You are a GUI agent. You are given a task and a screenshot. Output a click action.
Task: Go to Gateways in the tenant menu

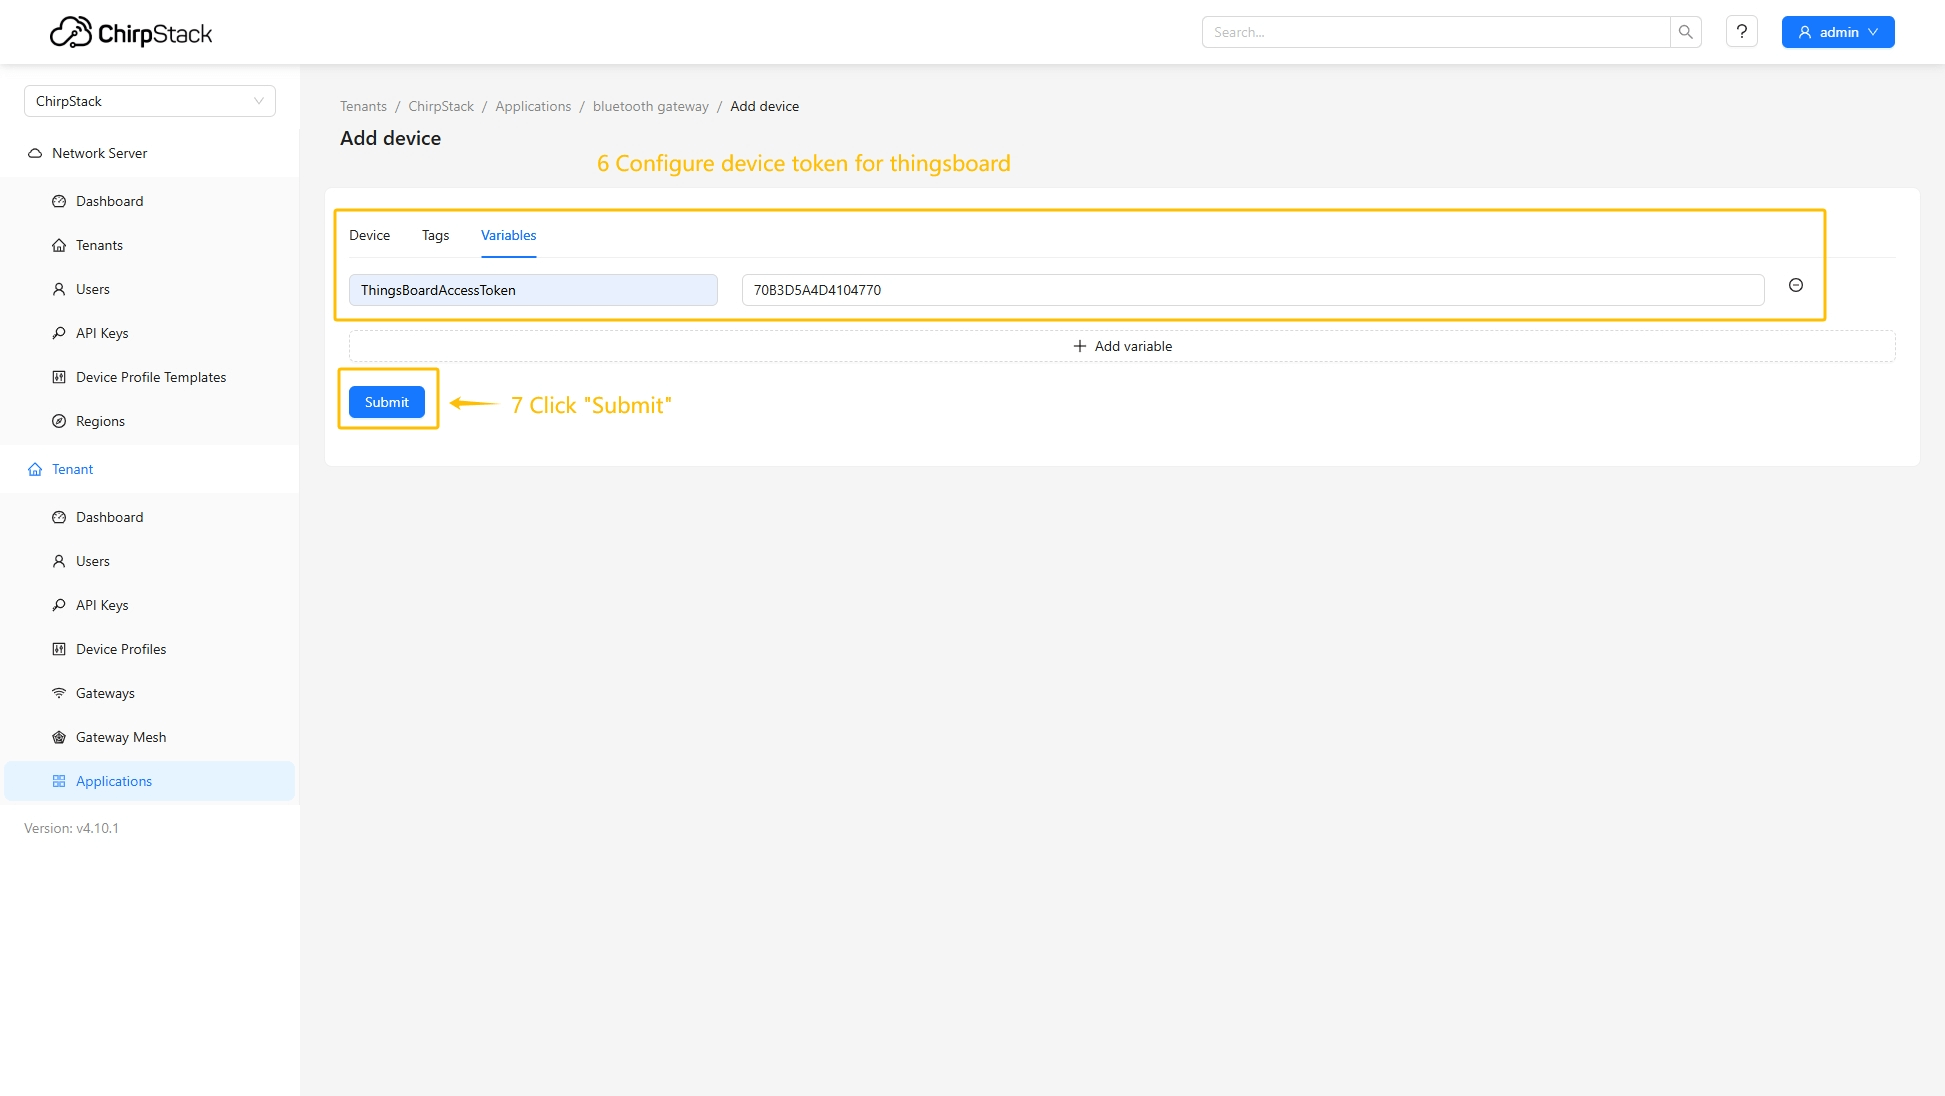(x=105, y=693)
